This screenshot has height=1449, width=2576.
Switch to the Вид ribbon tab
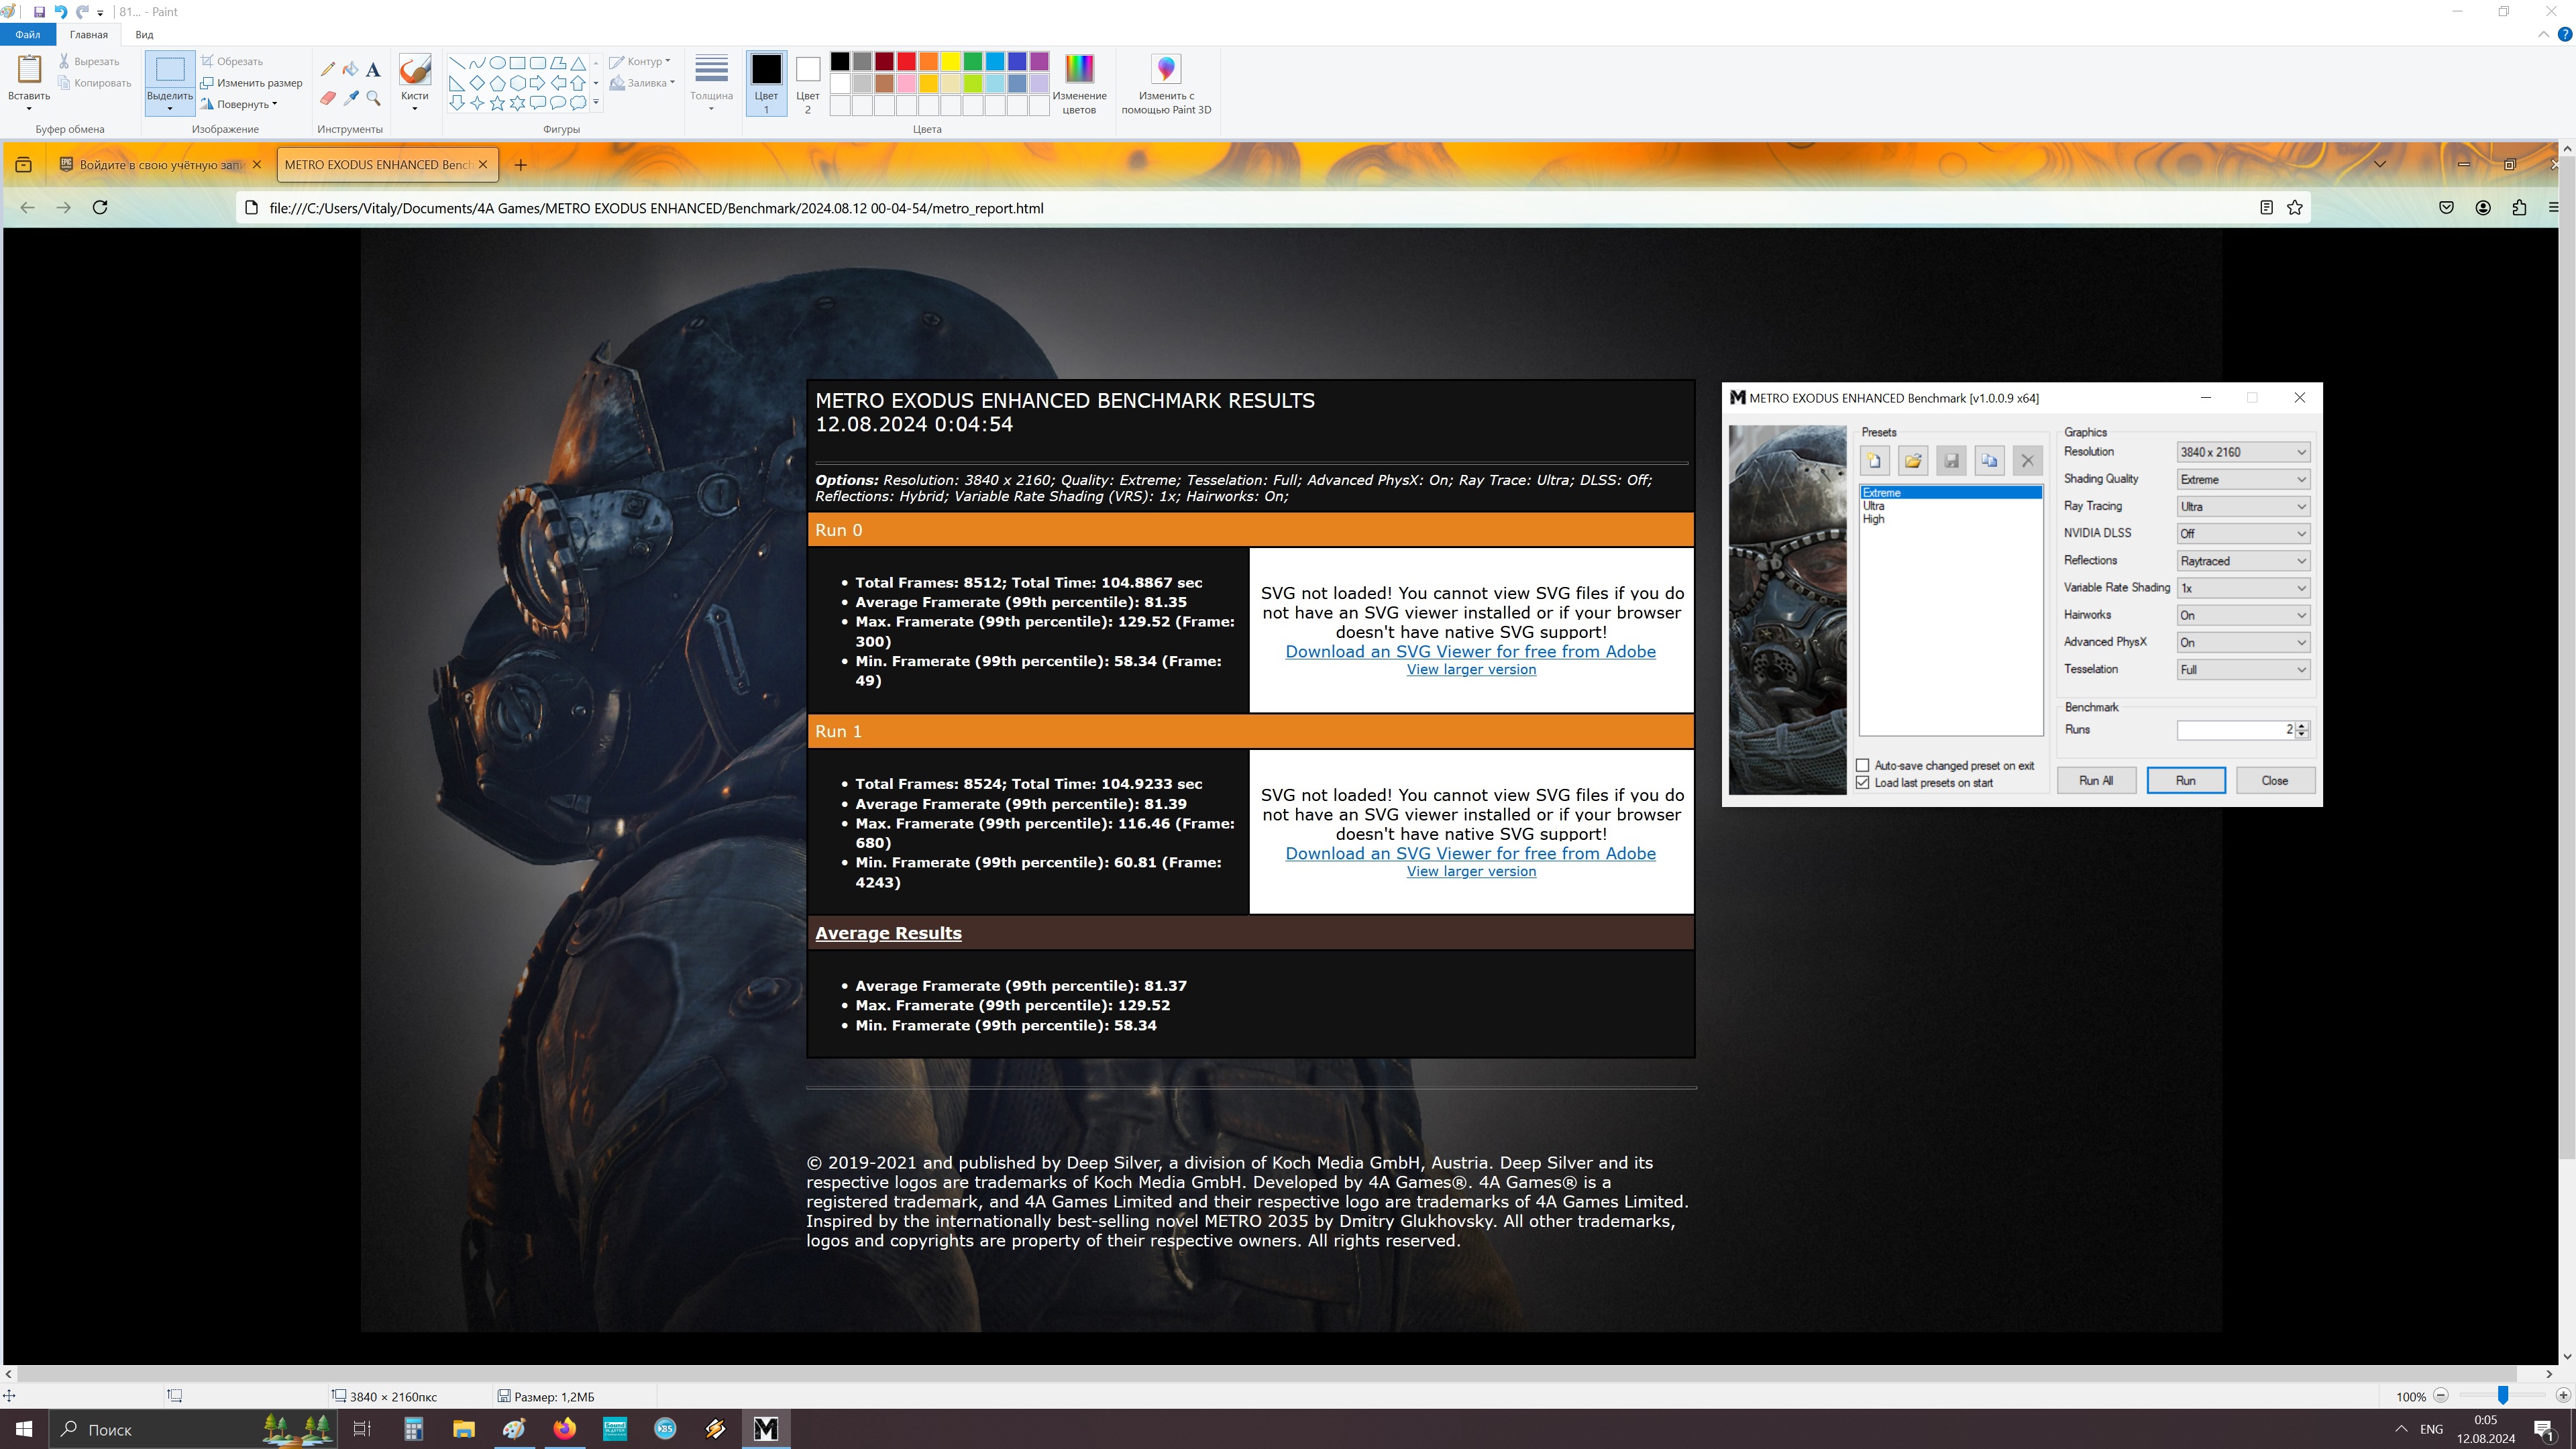pos(144,34)
